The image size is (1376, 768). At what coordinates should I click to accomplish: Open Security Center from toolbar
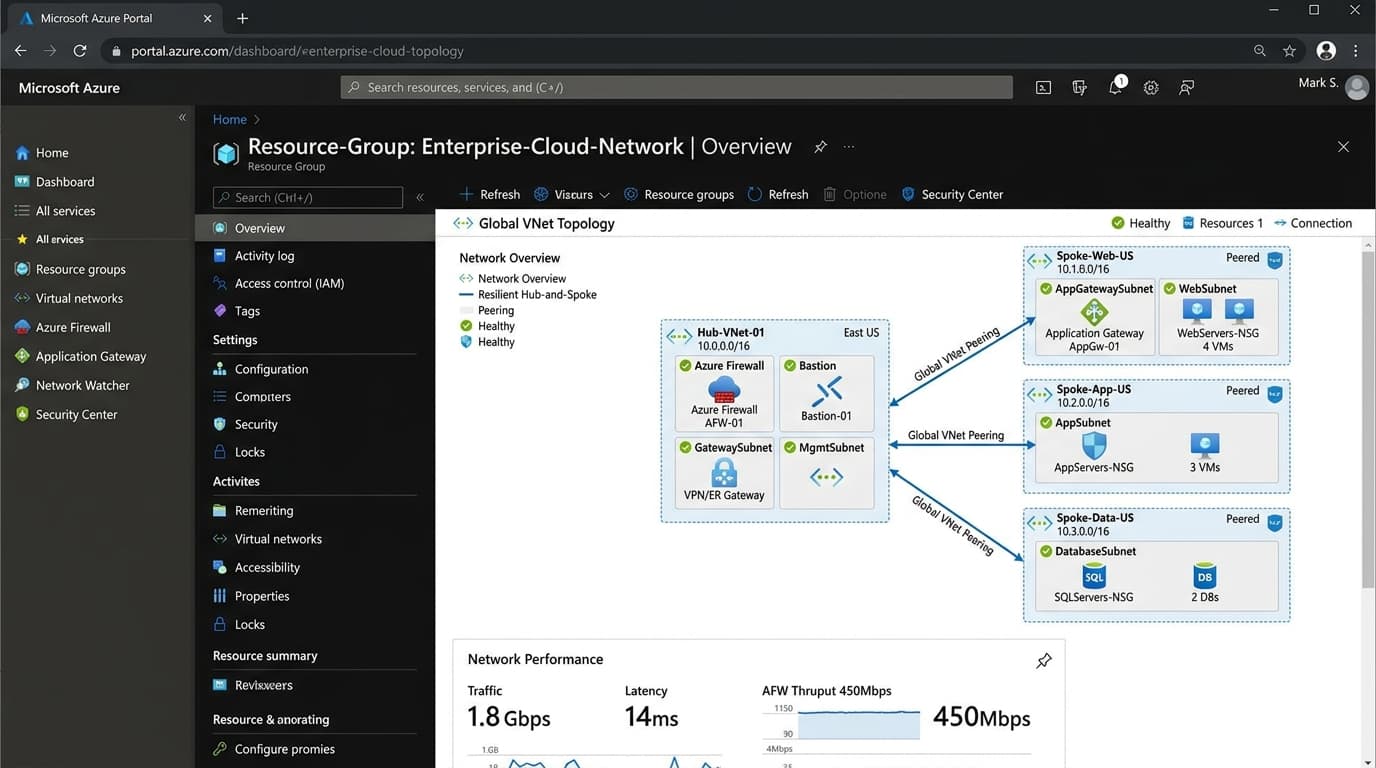pyautogui.click(x=952, y=194)
